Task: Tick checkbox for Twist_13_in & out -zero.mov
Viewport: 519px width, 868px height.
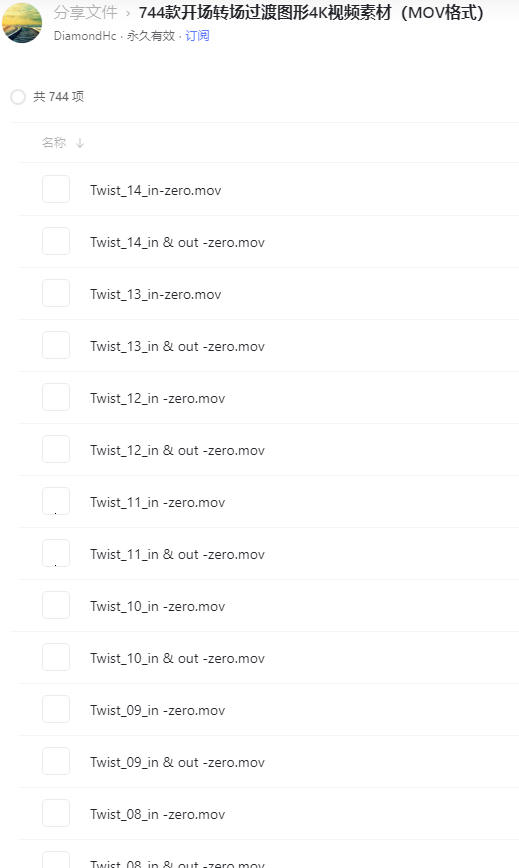Action: coord(56,345)
